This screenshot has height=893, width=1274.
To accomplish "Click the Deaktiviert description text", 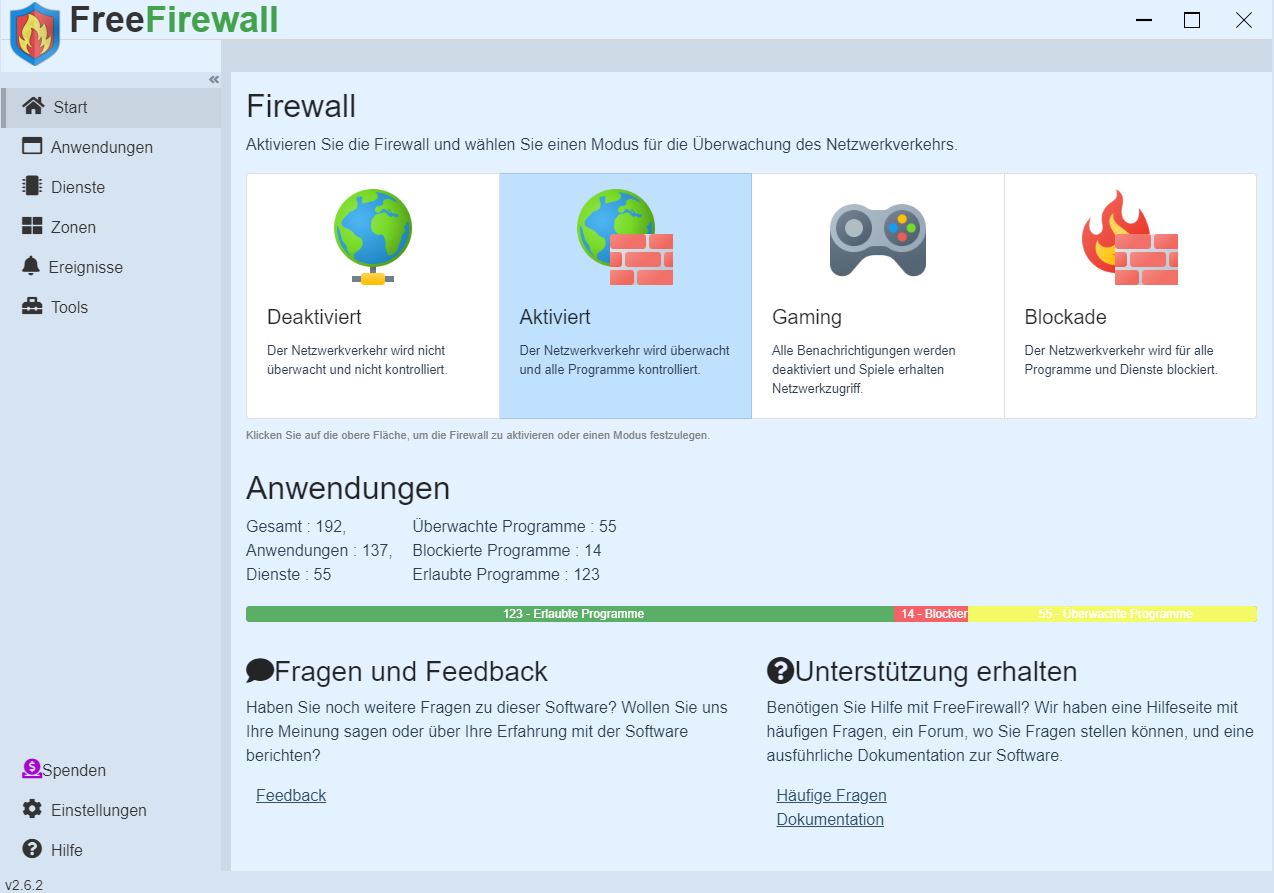I will point(357,360).
